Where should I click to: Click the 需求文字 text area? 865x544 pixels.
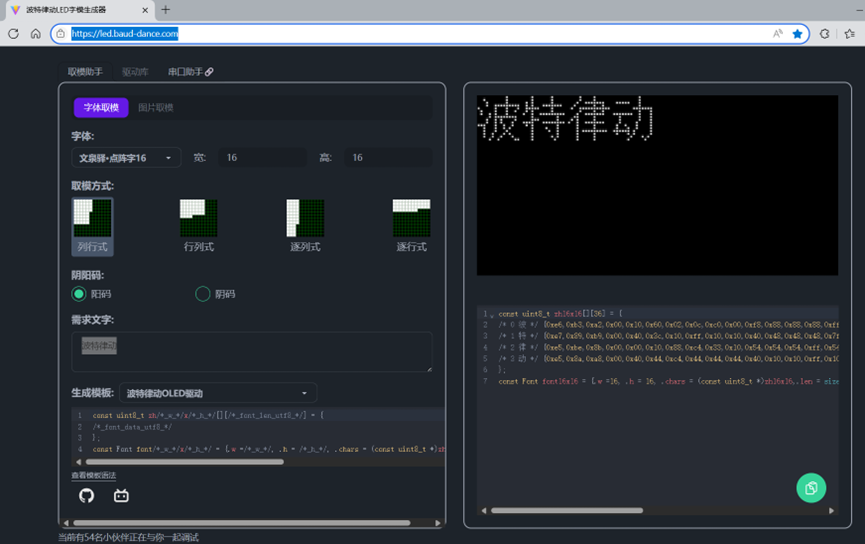tap(252, 352)
